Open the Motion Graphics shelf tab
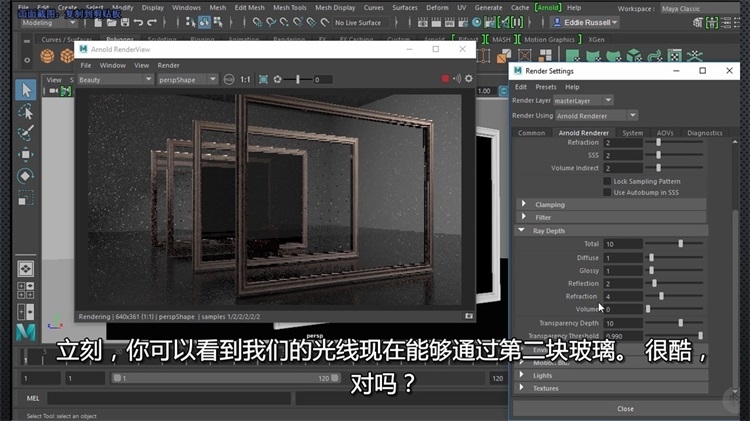 pyautogui.click(x=549, y=39)
